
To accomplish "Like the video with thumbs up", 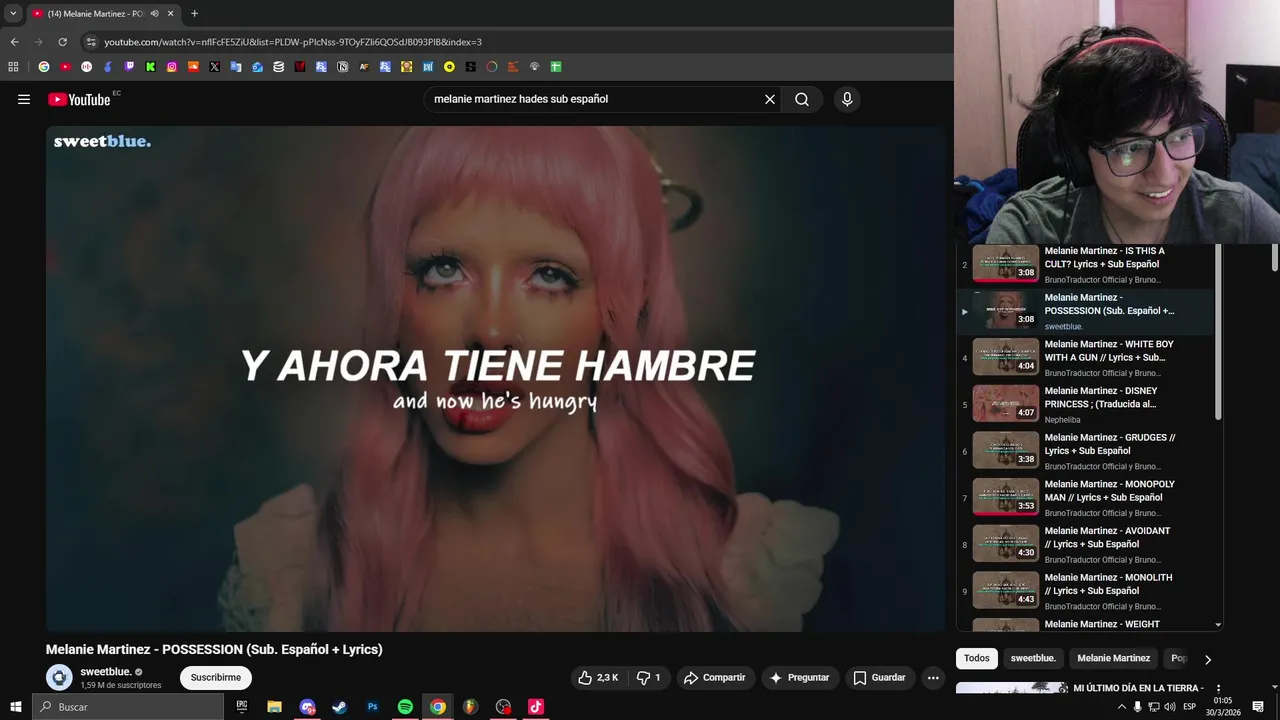I will (x=598, y=677).
